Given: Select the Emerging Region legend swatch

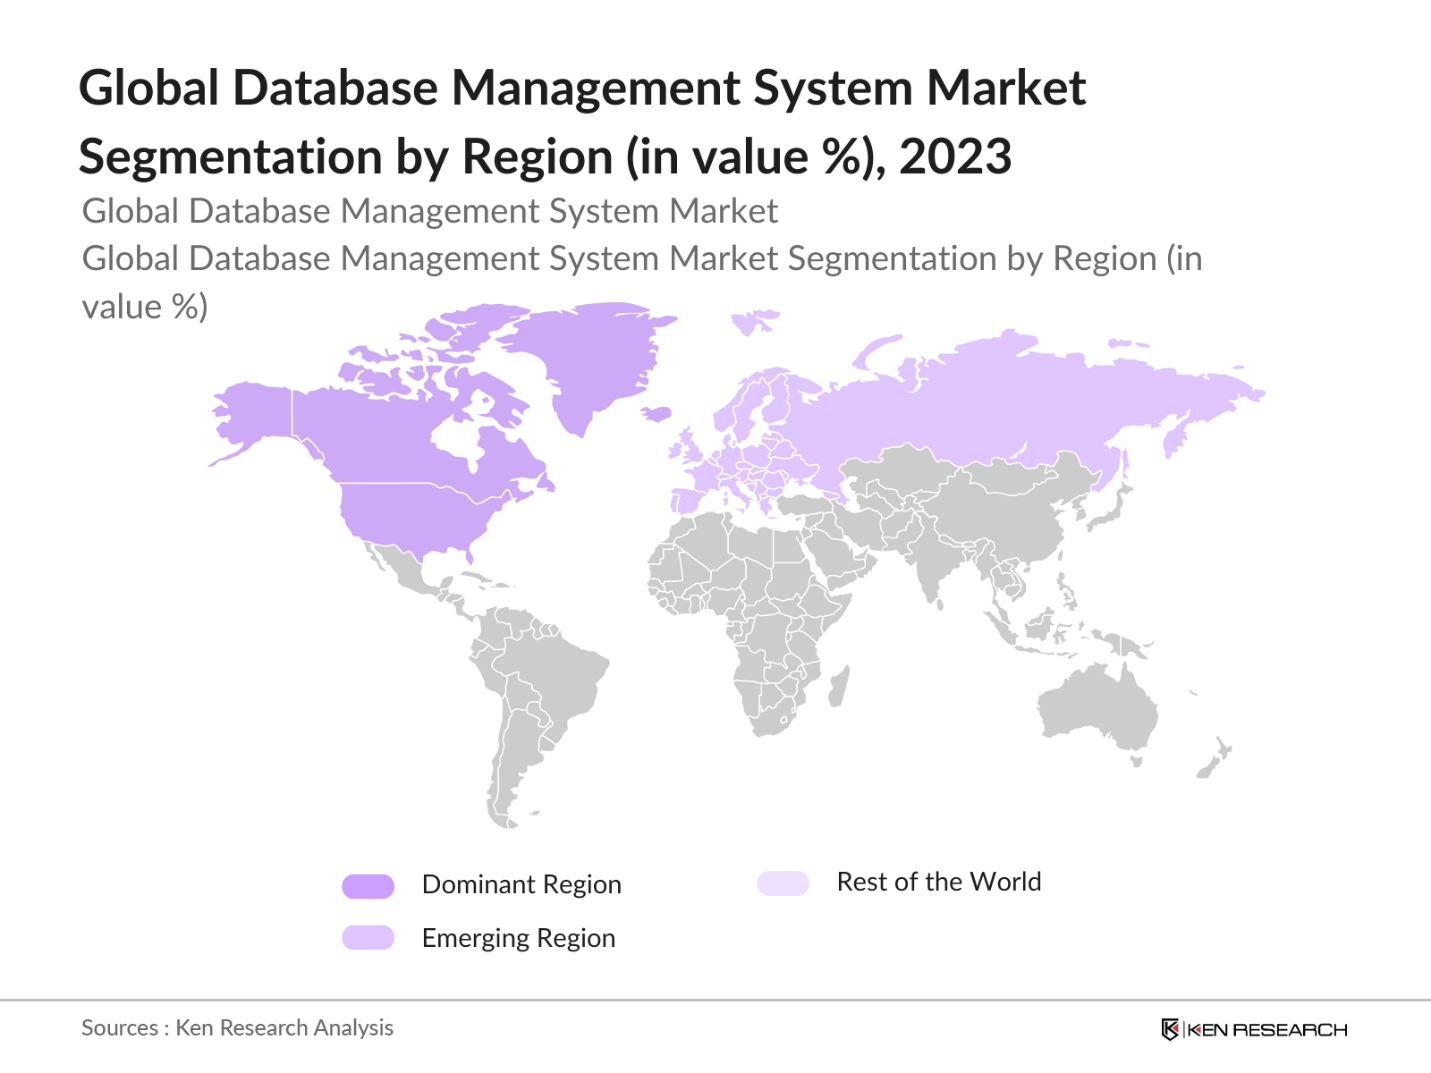Looking at the screenshot, I should tap(368, 938).
